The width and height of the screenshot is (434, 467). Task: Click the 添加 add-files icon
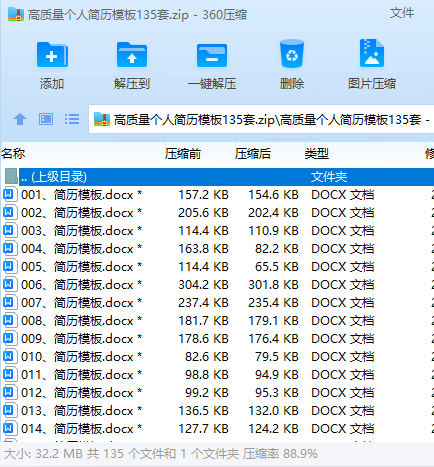(x=52, y=55)
